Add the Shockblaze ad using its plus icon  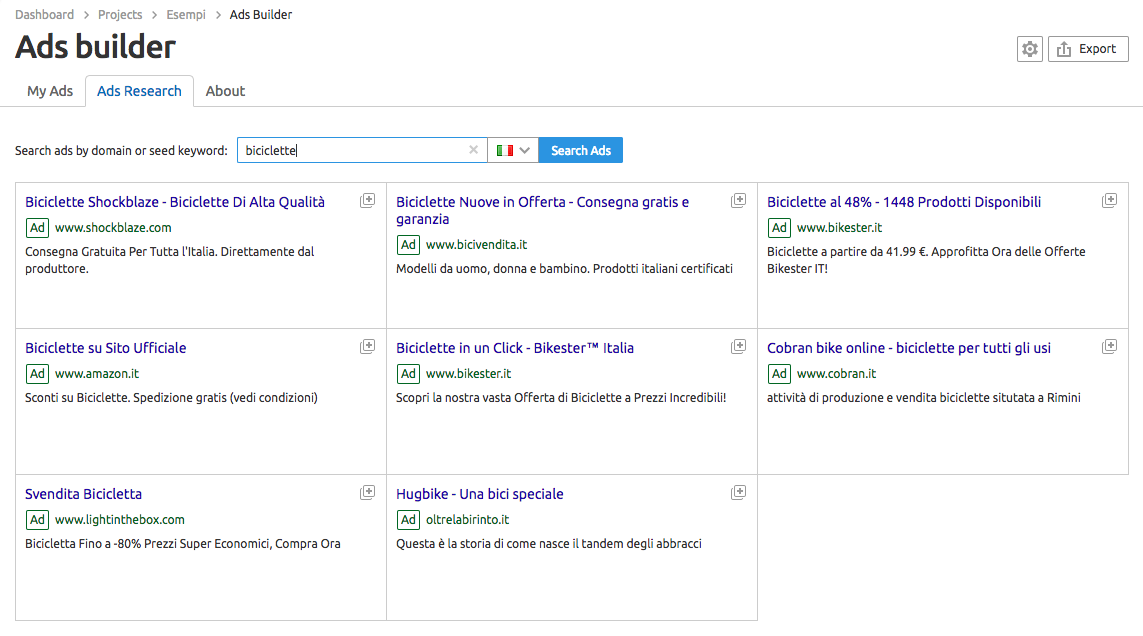(368, 199)
